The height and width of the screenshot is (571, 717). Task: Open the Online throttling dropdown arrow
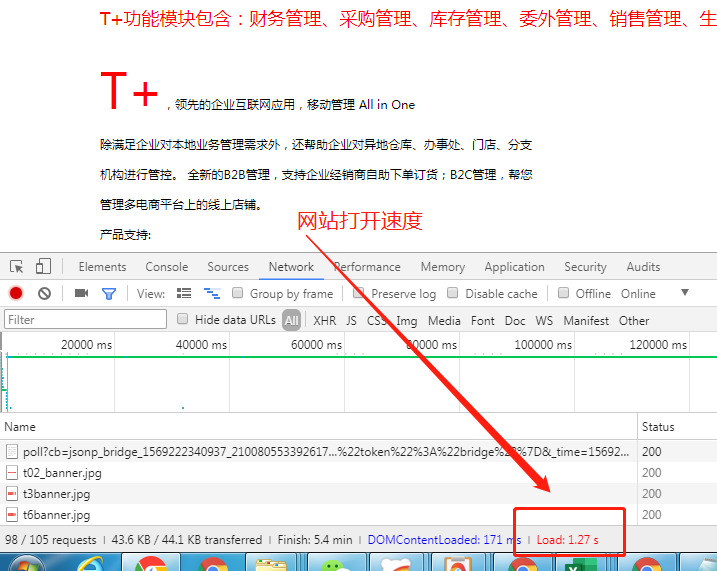[685, 292]
